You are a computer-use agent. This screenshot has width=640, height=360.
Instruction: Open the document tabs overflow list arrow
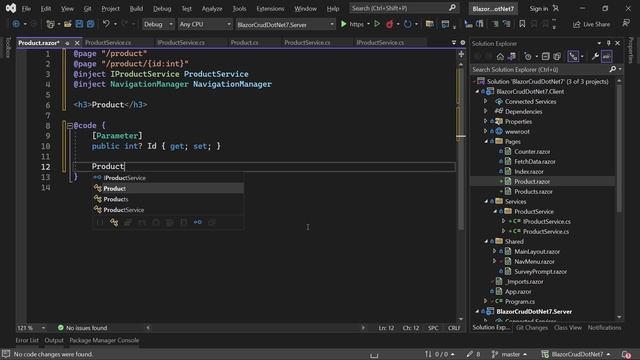[454, 42]
